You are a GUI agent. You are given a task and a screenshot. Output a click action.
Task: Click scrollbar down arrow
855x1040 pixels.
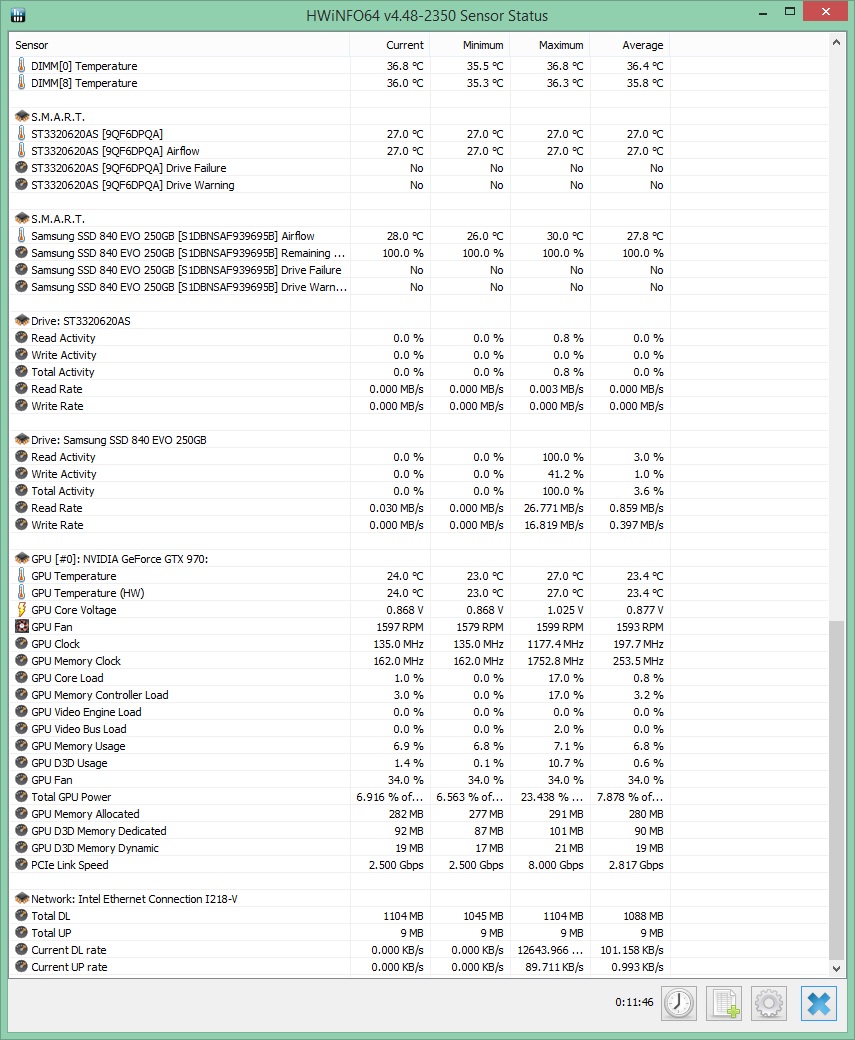coord(836,968)
